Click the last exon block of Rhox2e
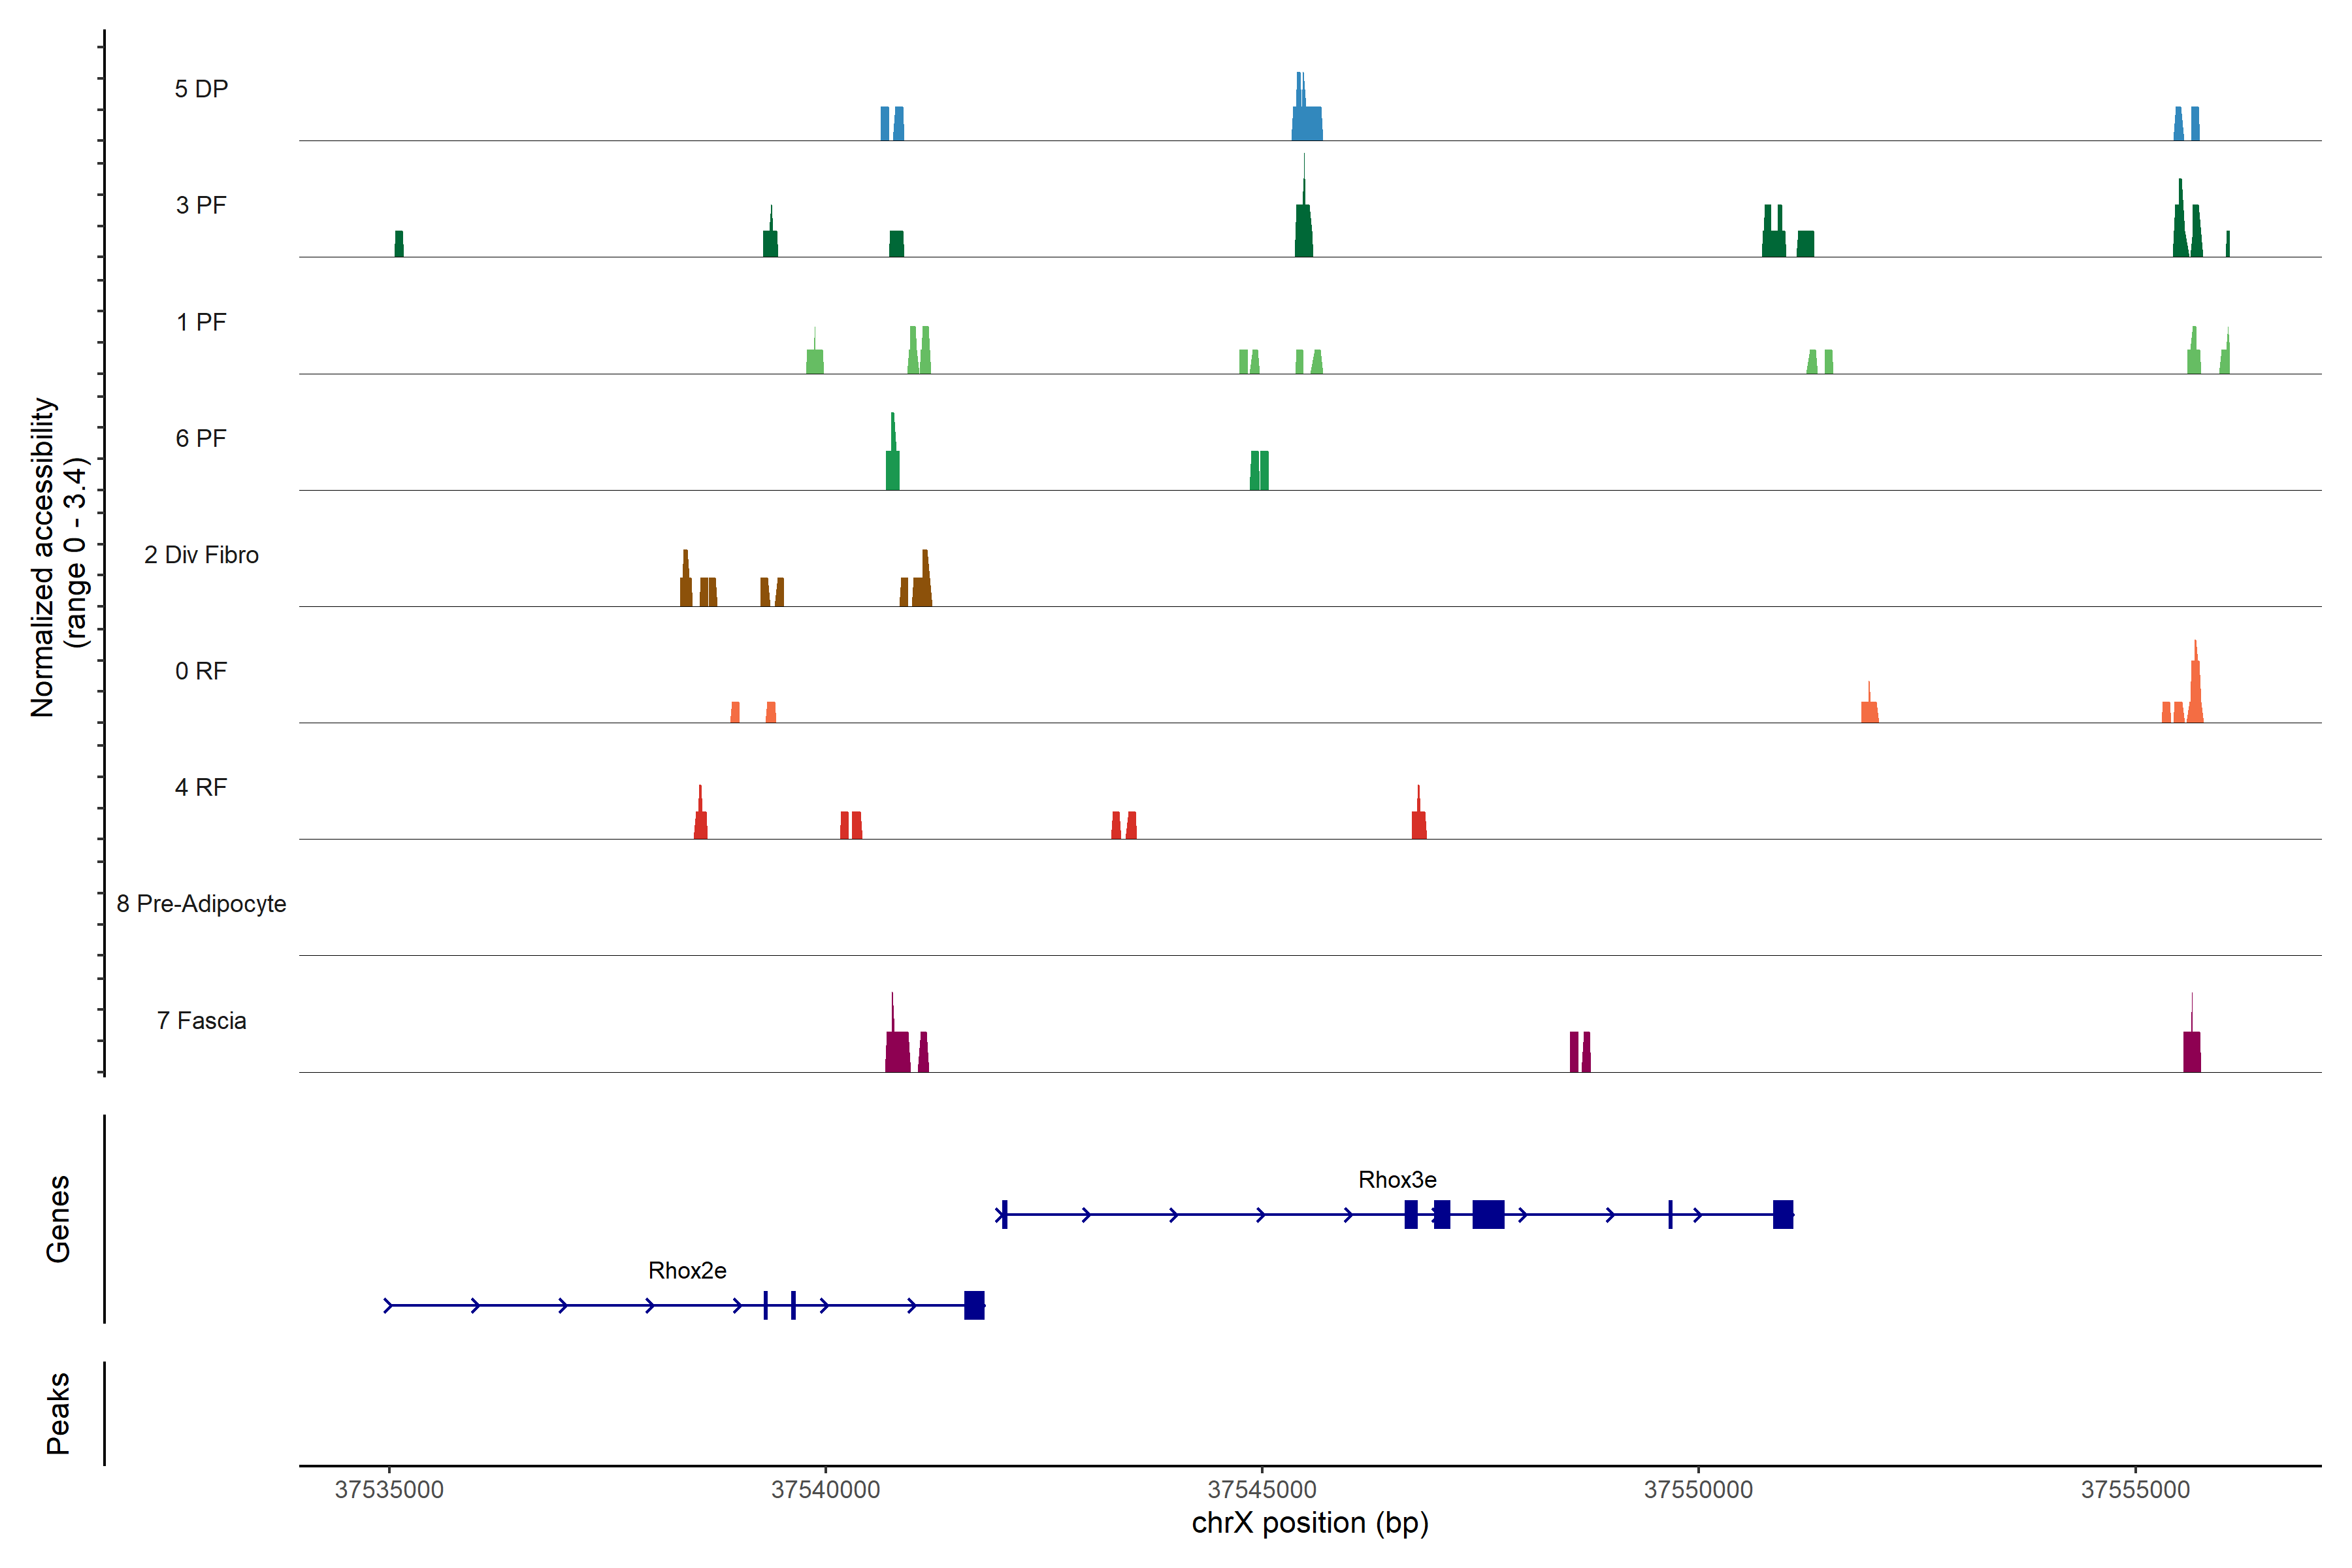 click(974, 1305)
